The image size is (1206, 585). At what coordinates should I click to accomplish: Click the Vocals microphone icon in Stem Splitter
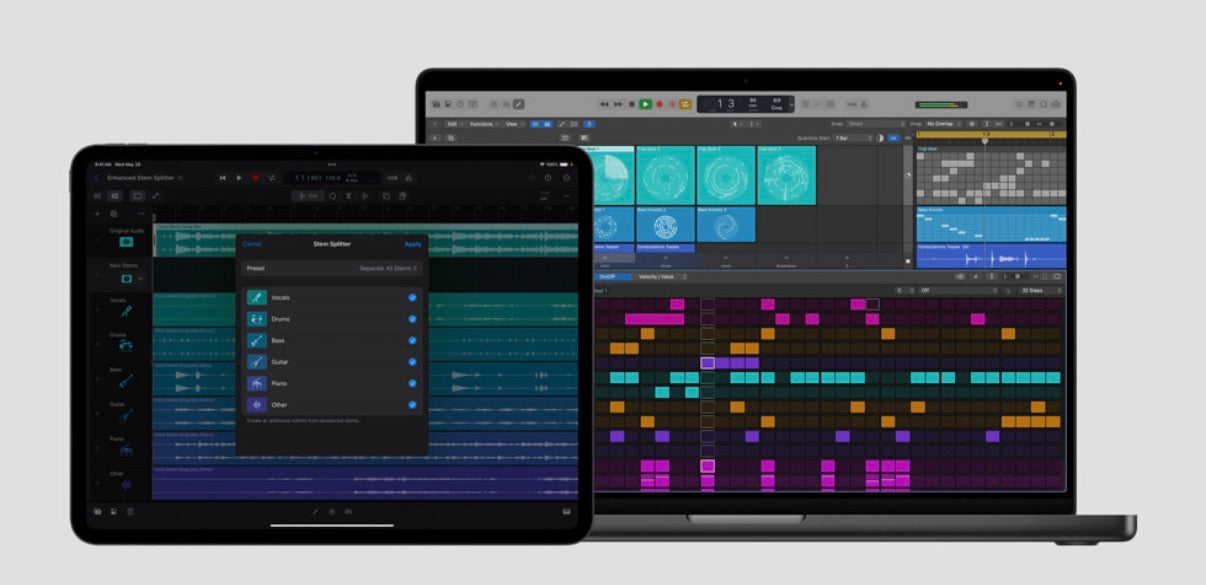point(257,298)
